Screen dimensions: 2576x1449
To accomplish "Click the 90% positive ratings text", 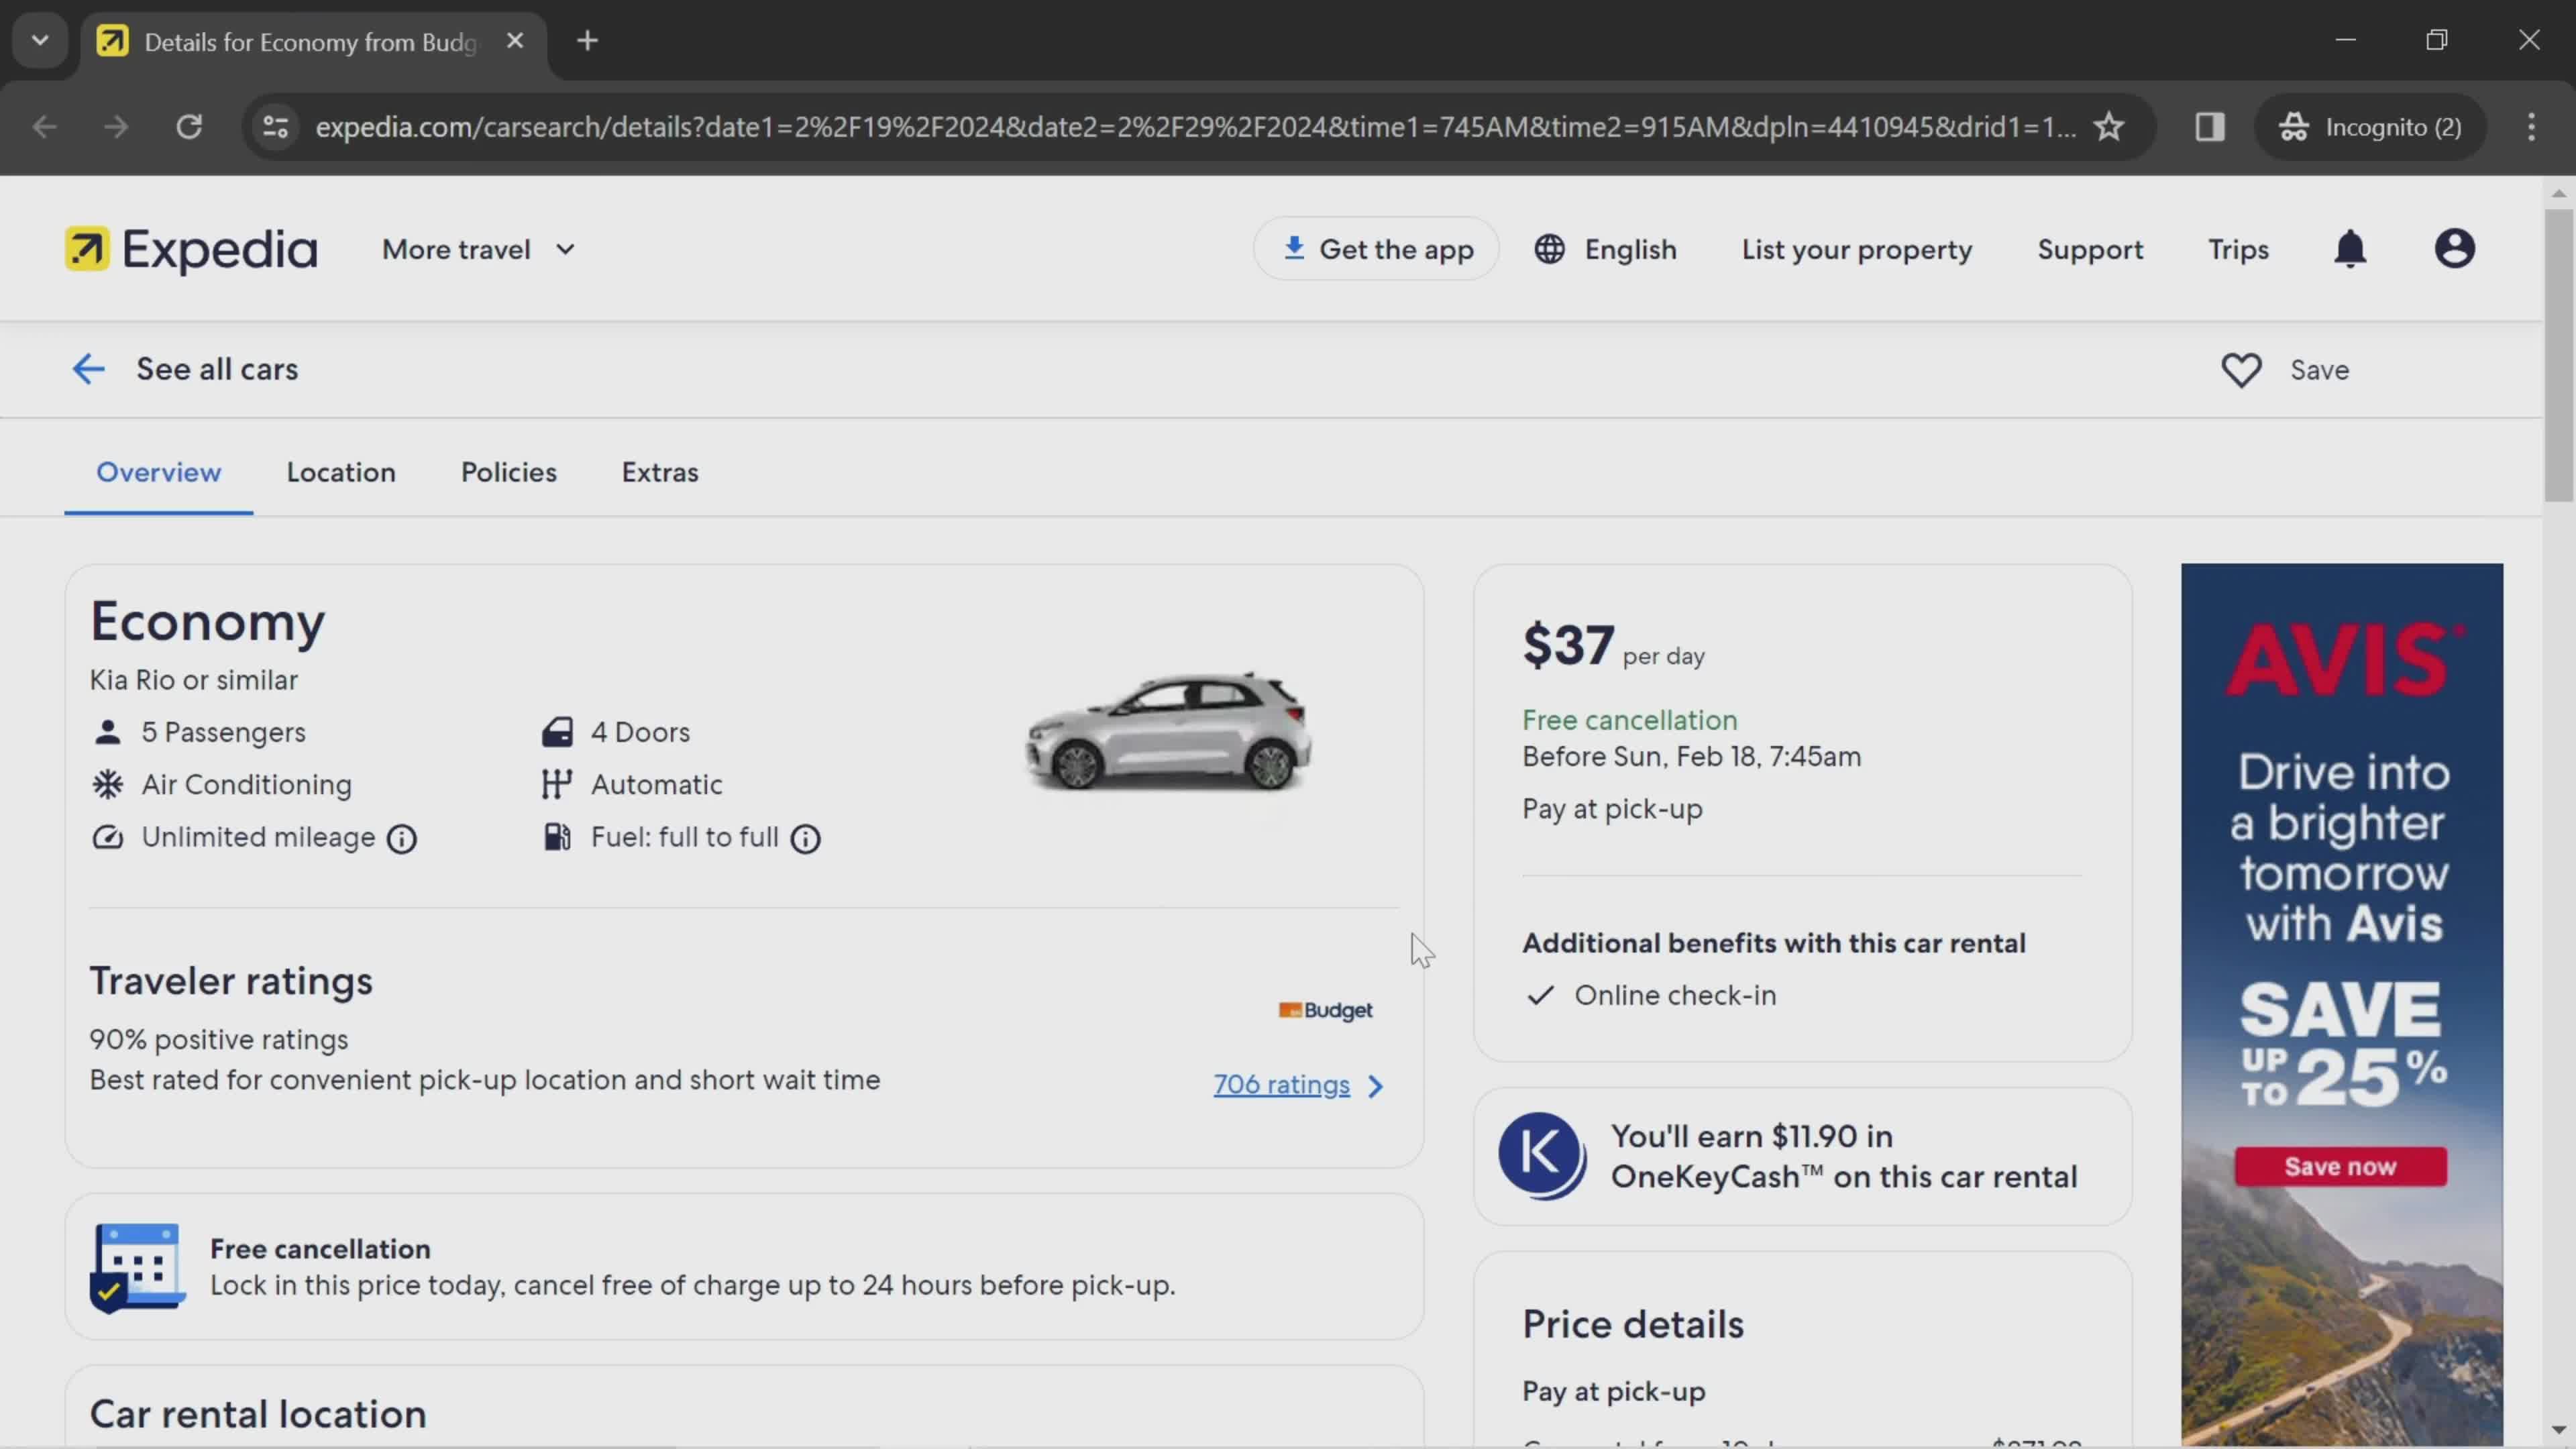I will 219,1040.
